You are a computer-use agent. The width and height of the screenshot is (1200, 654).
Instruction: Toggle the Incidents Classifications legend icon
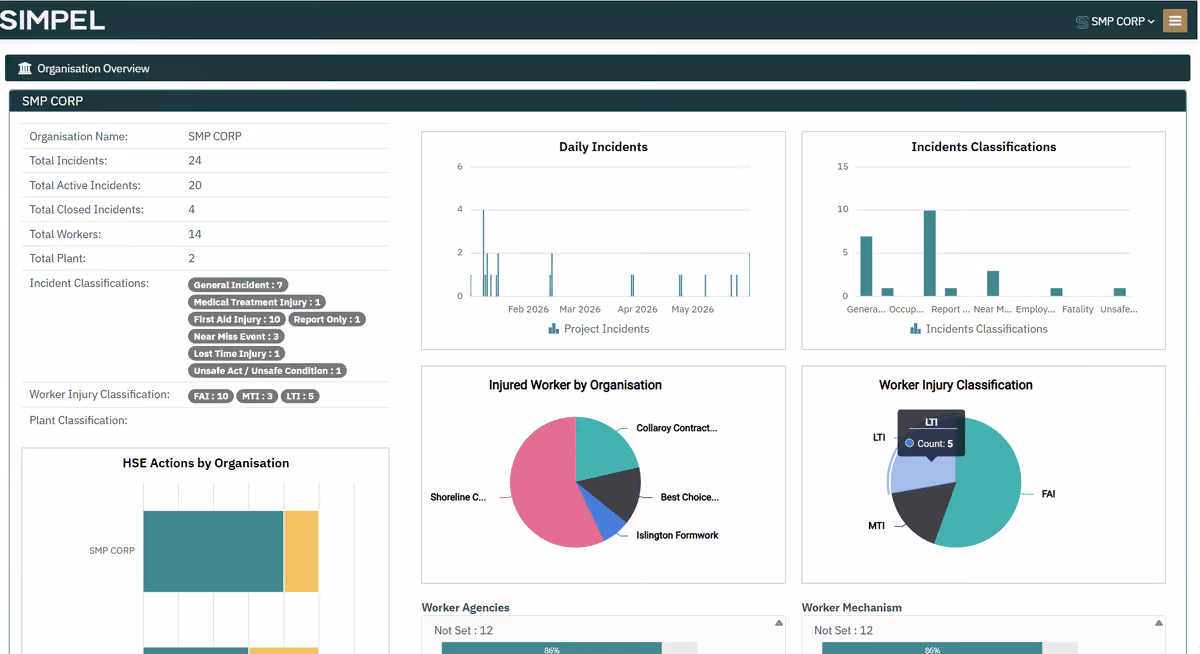[x=915, y=328]
